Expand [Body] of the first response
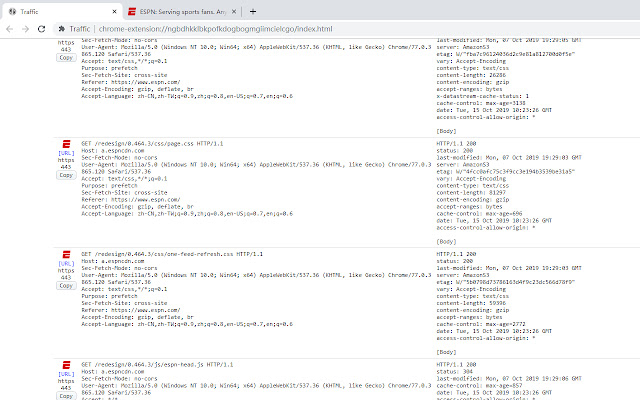The image size is (640, 400). 449,130
